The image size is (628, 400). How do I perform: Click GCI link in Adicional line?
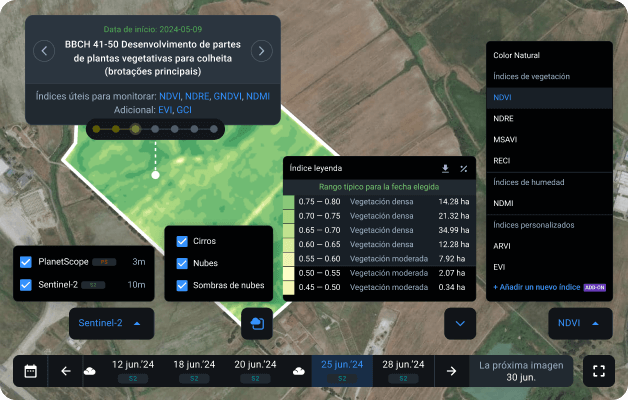[184, 110]
